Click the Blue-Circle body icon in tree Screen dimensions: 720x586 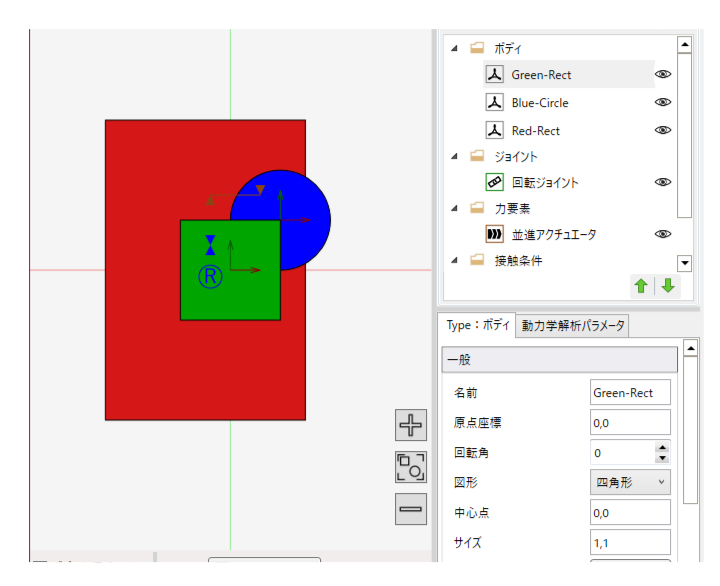tap(494, 103)
